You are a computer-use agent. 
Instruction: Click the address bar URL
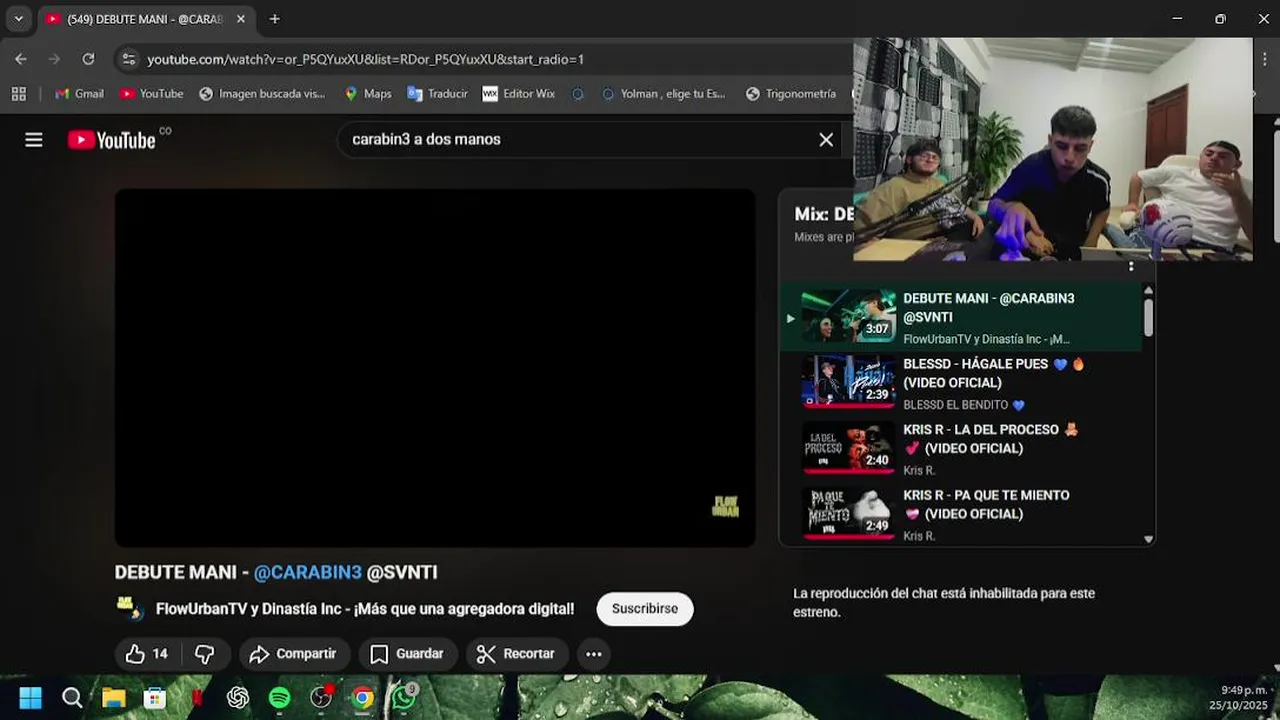click(365, 59)
